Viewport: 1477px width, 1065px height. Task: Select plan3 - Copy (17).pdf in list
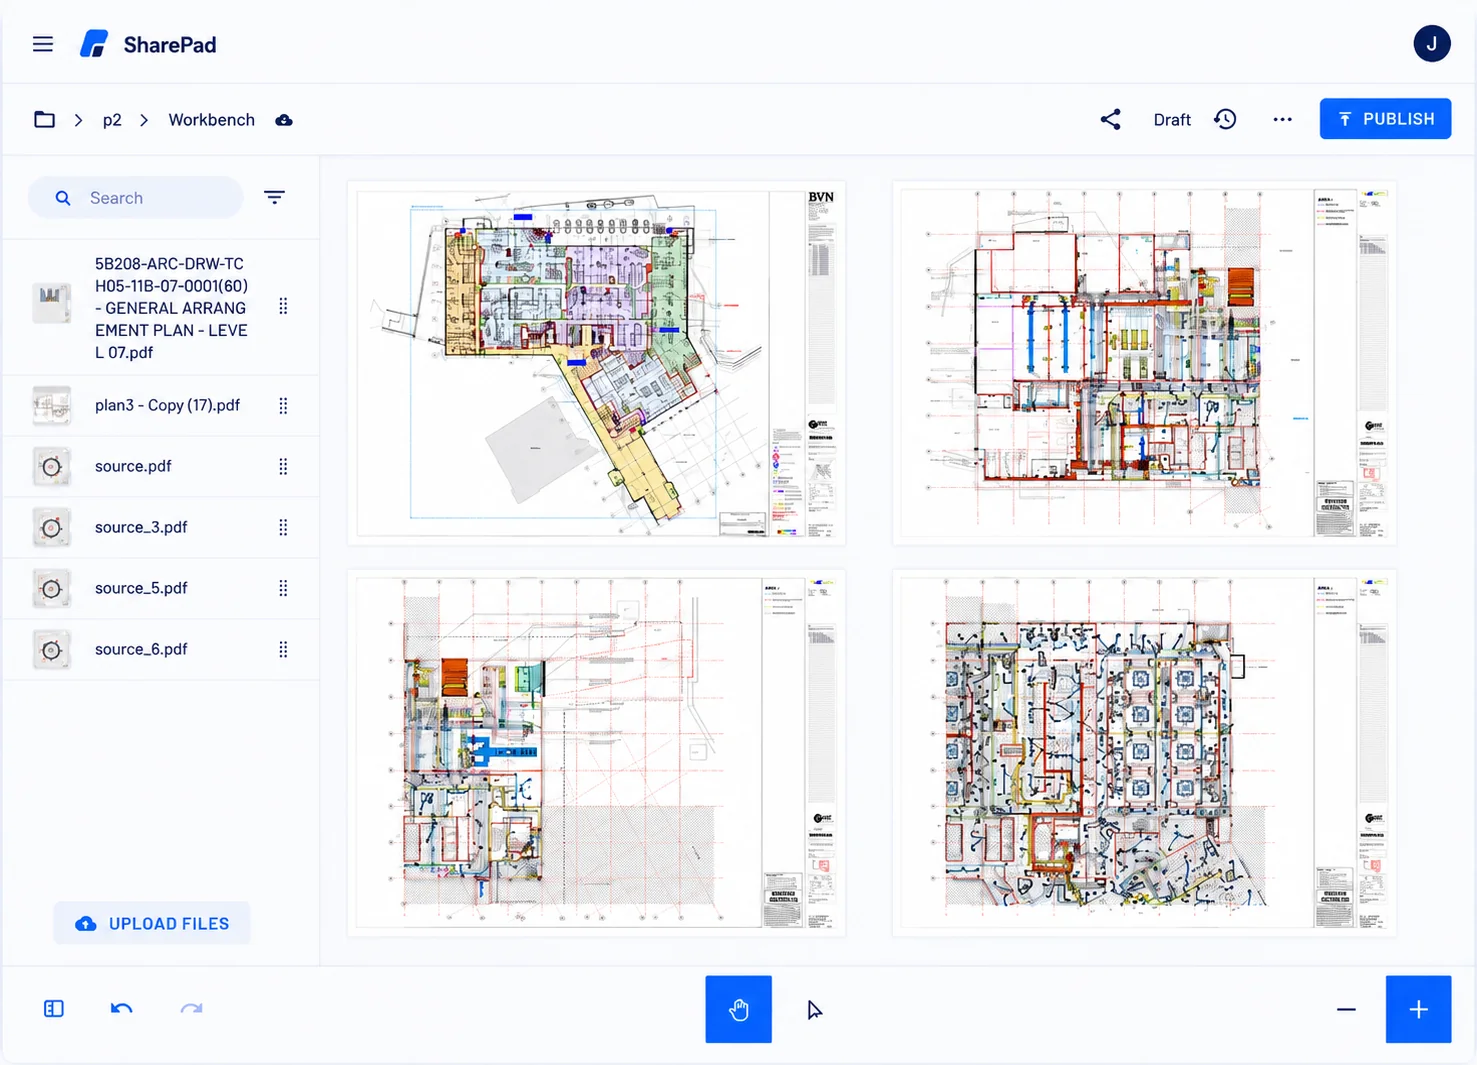point(161,406)
